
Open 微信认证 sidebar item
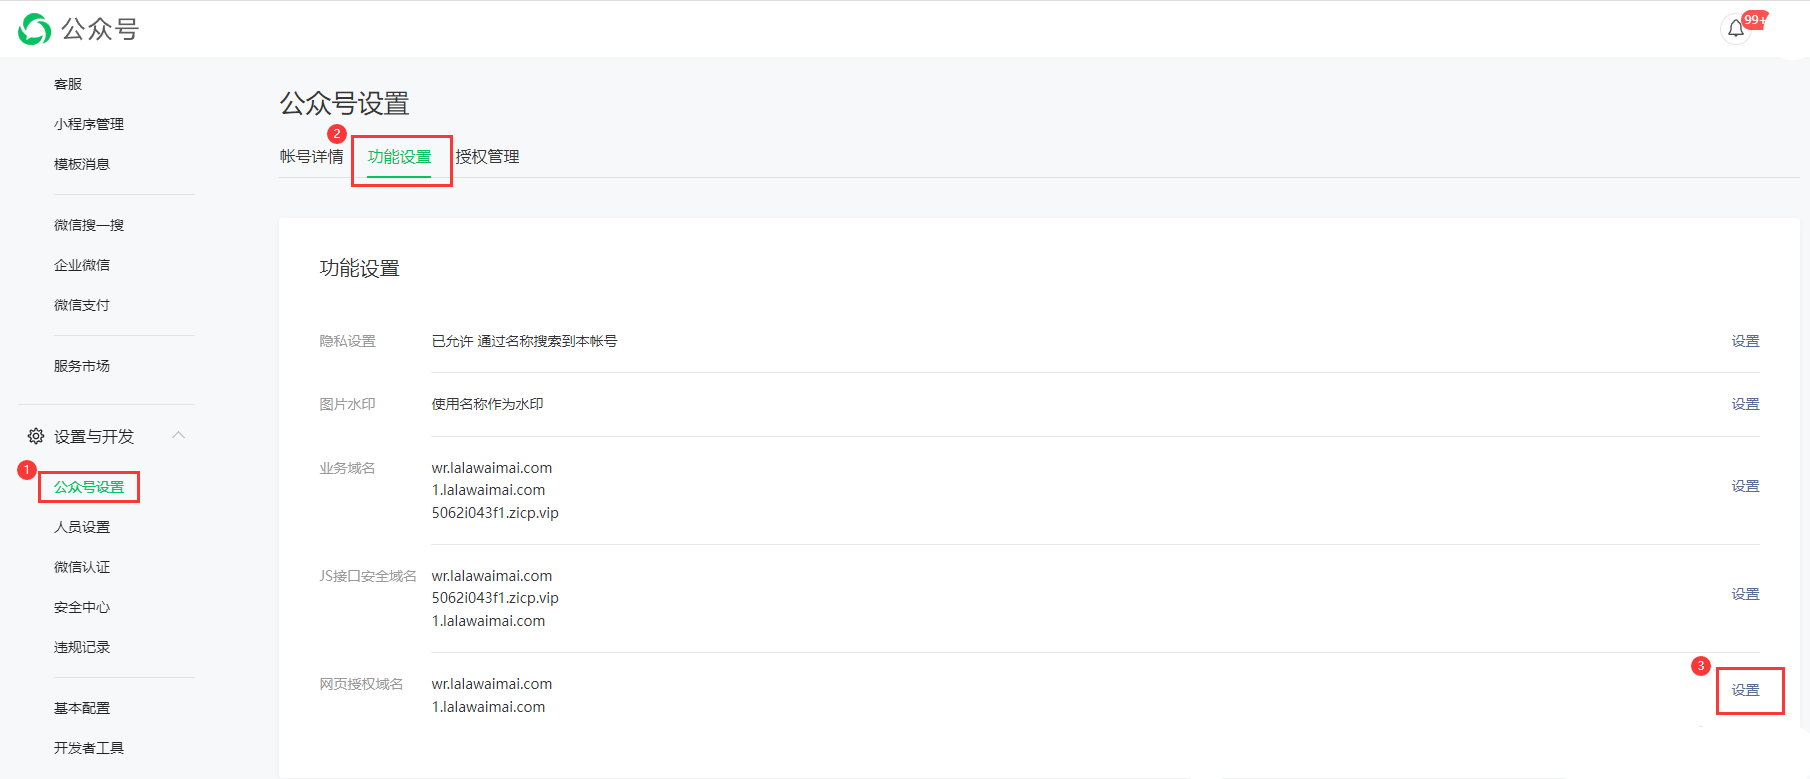click(82, 567)
